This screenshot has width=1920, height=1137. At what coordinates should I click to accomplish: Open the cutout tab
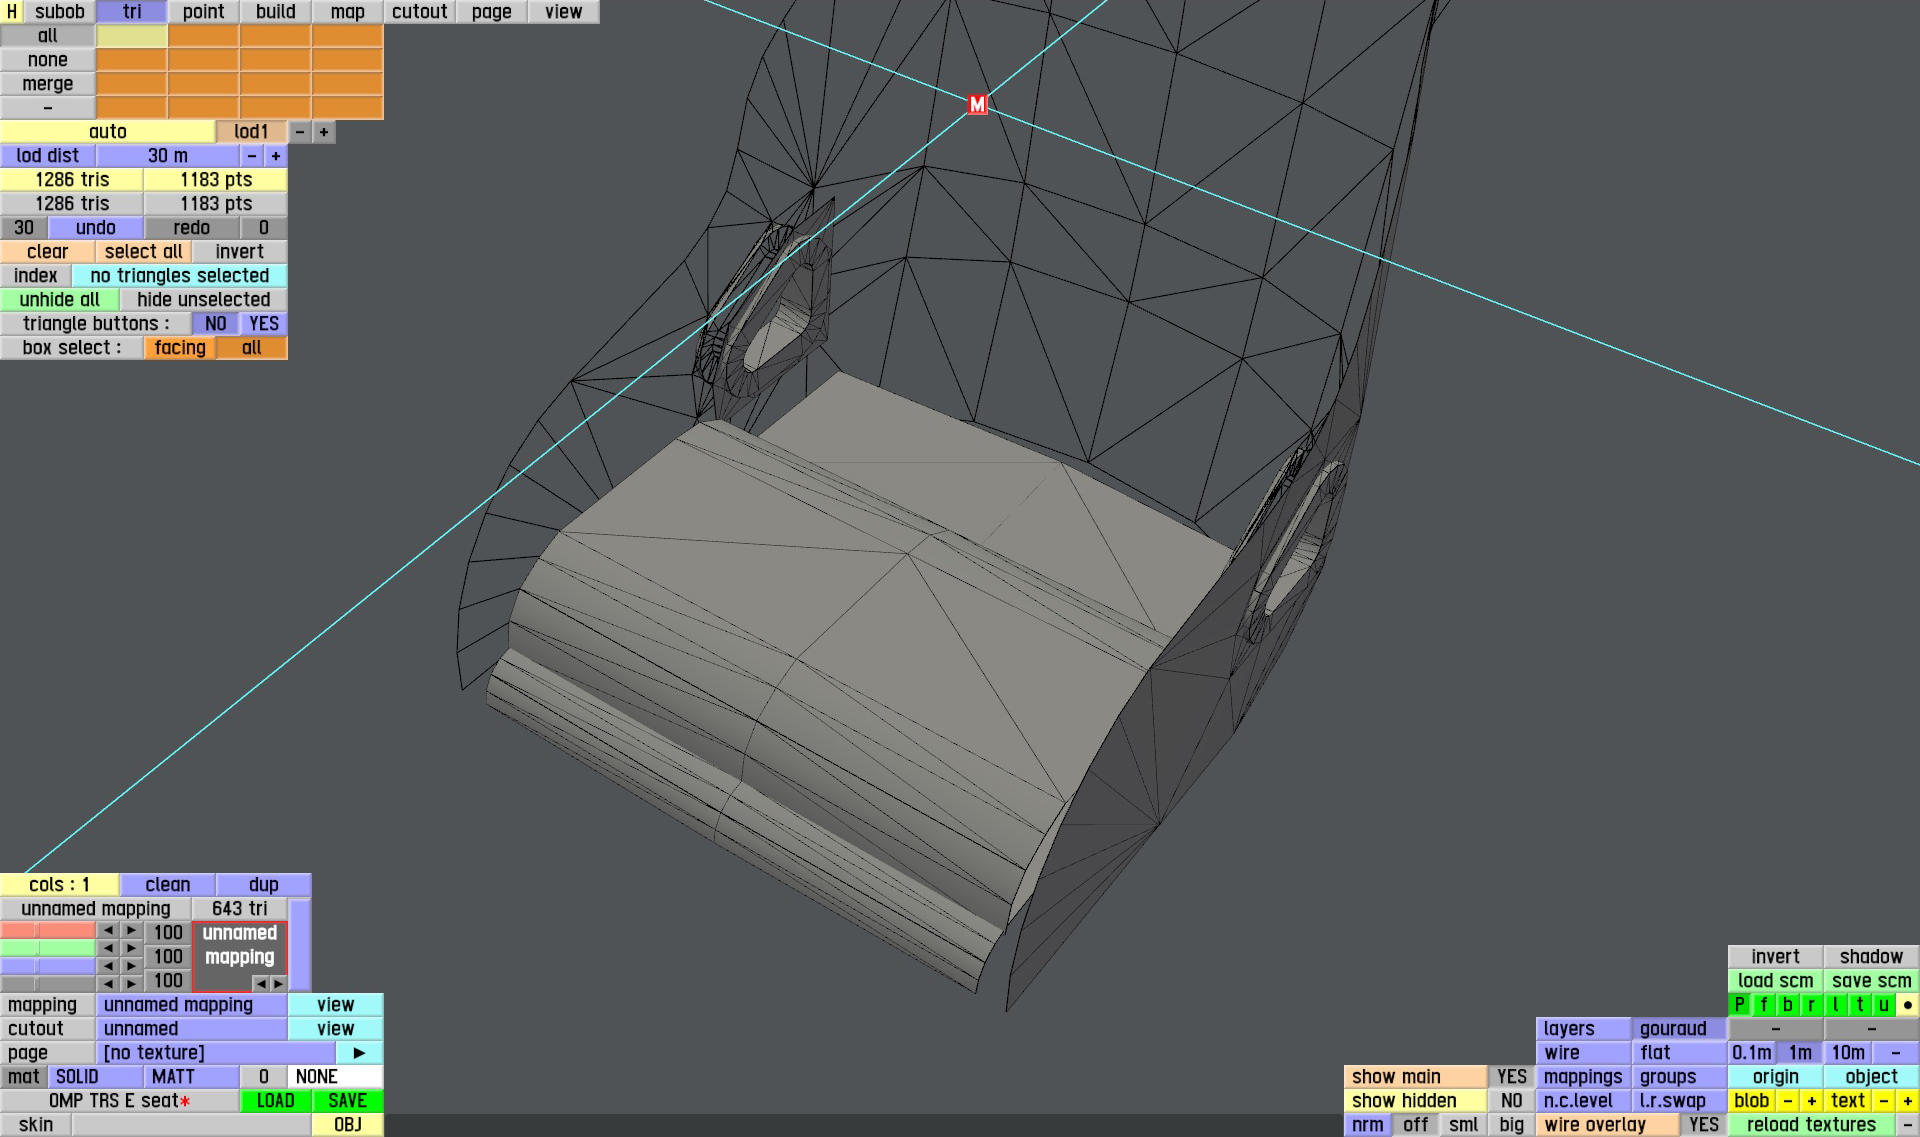click(419, 12)
